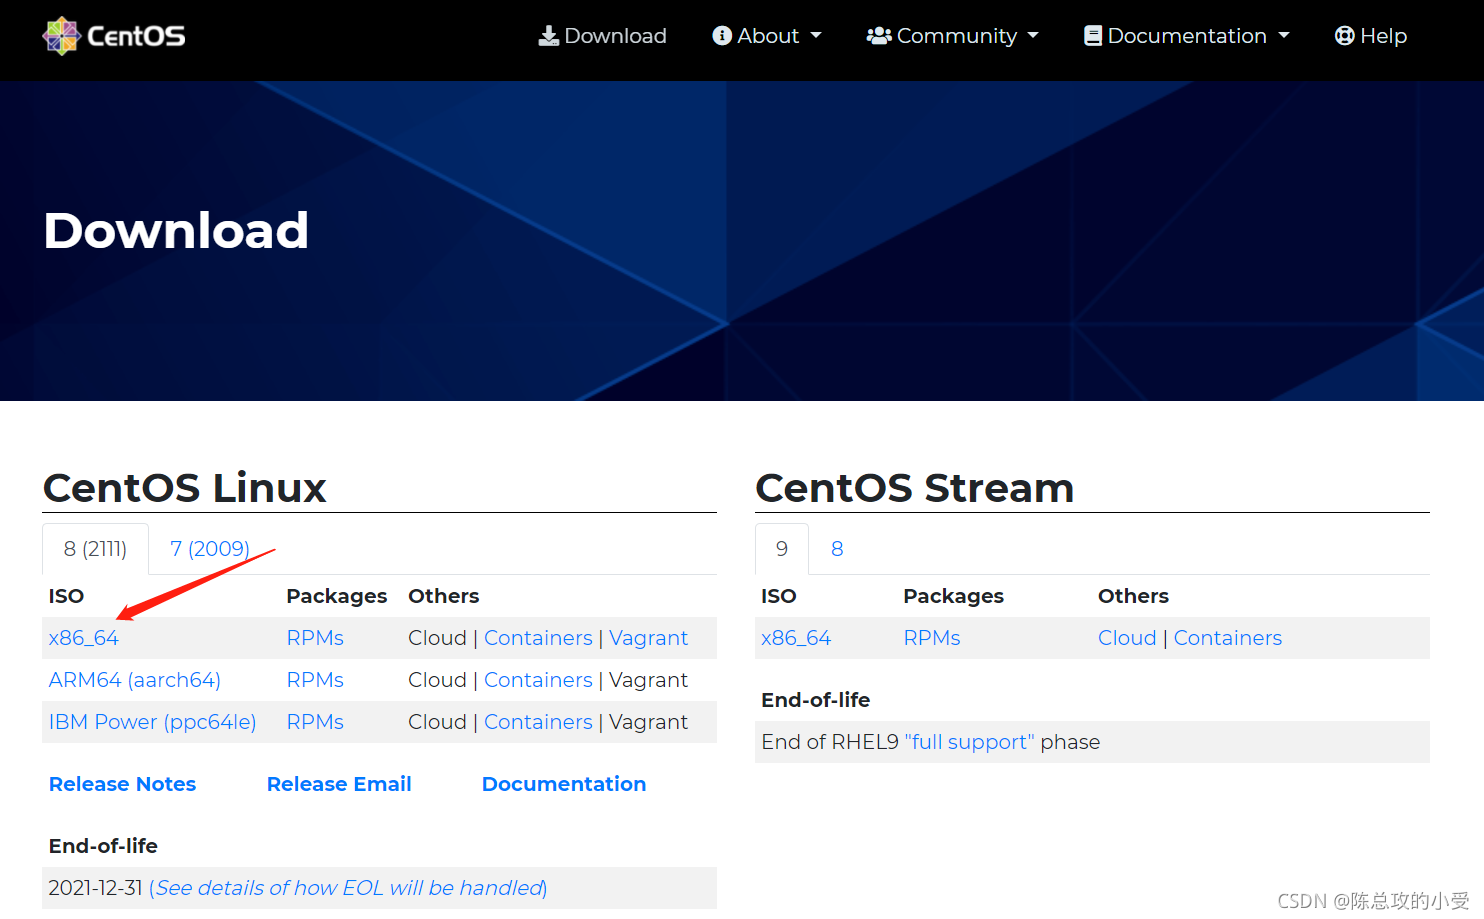The height and width of the screenshot is (919, 1484).
Task: Open the Release Notes link
Action: 122,784
